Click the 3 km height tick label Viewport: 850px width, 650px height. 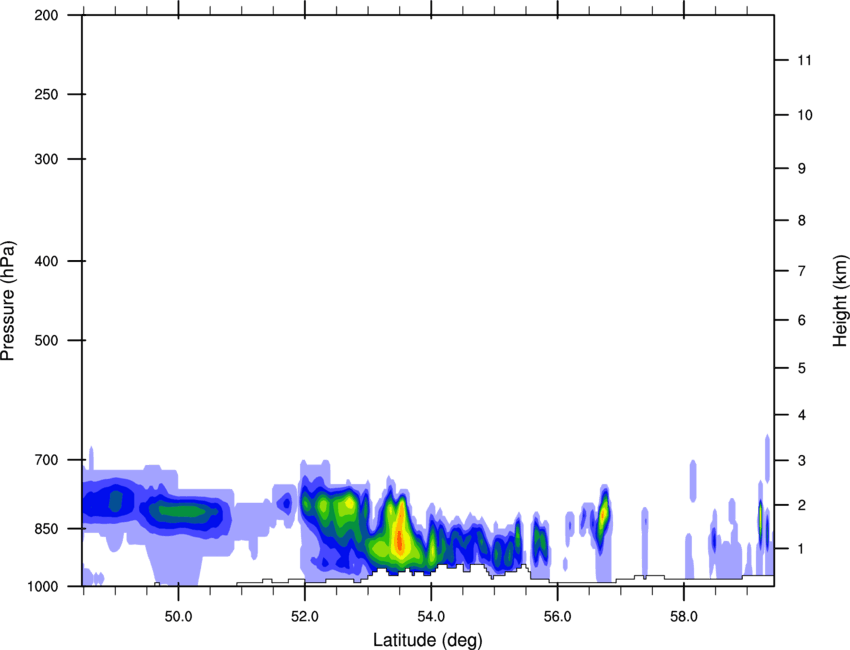pyautogui.click(x=802, y=460)
